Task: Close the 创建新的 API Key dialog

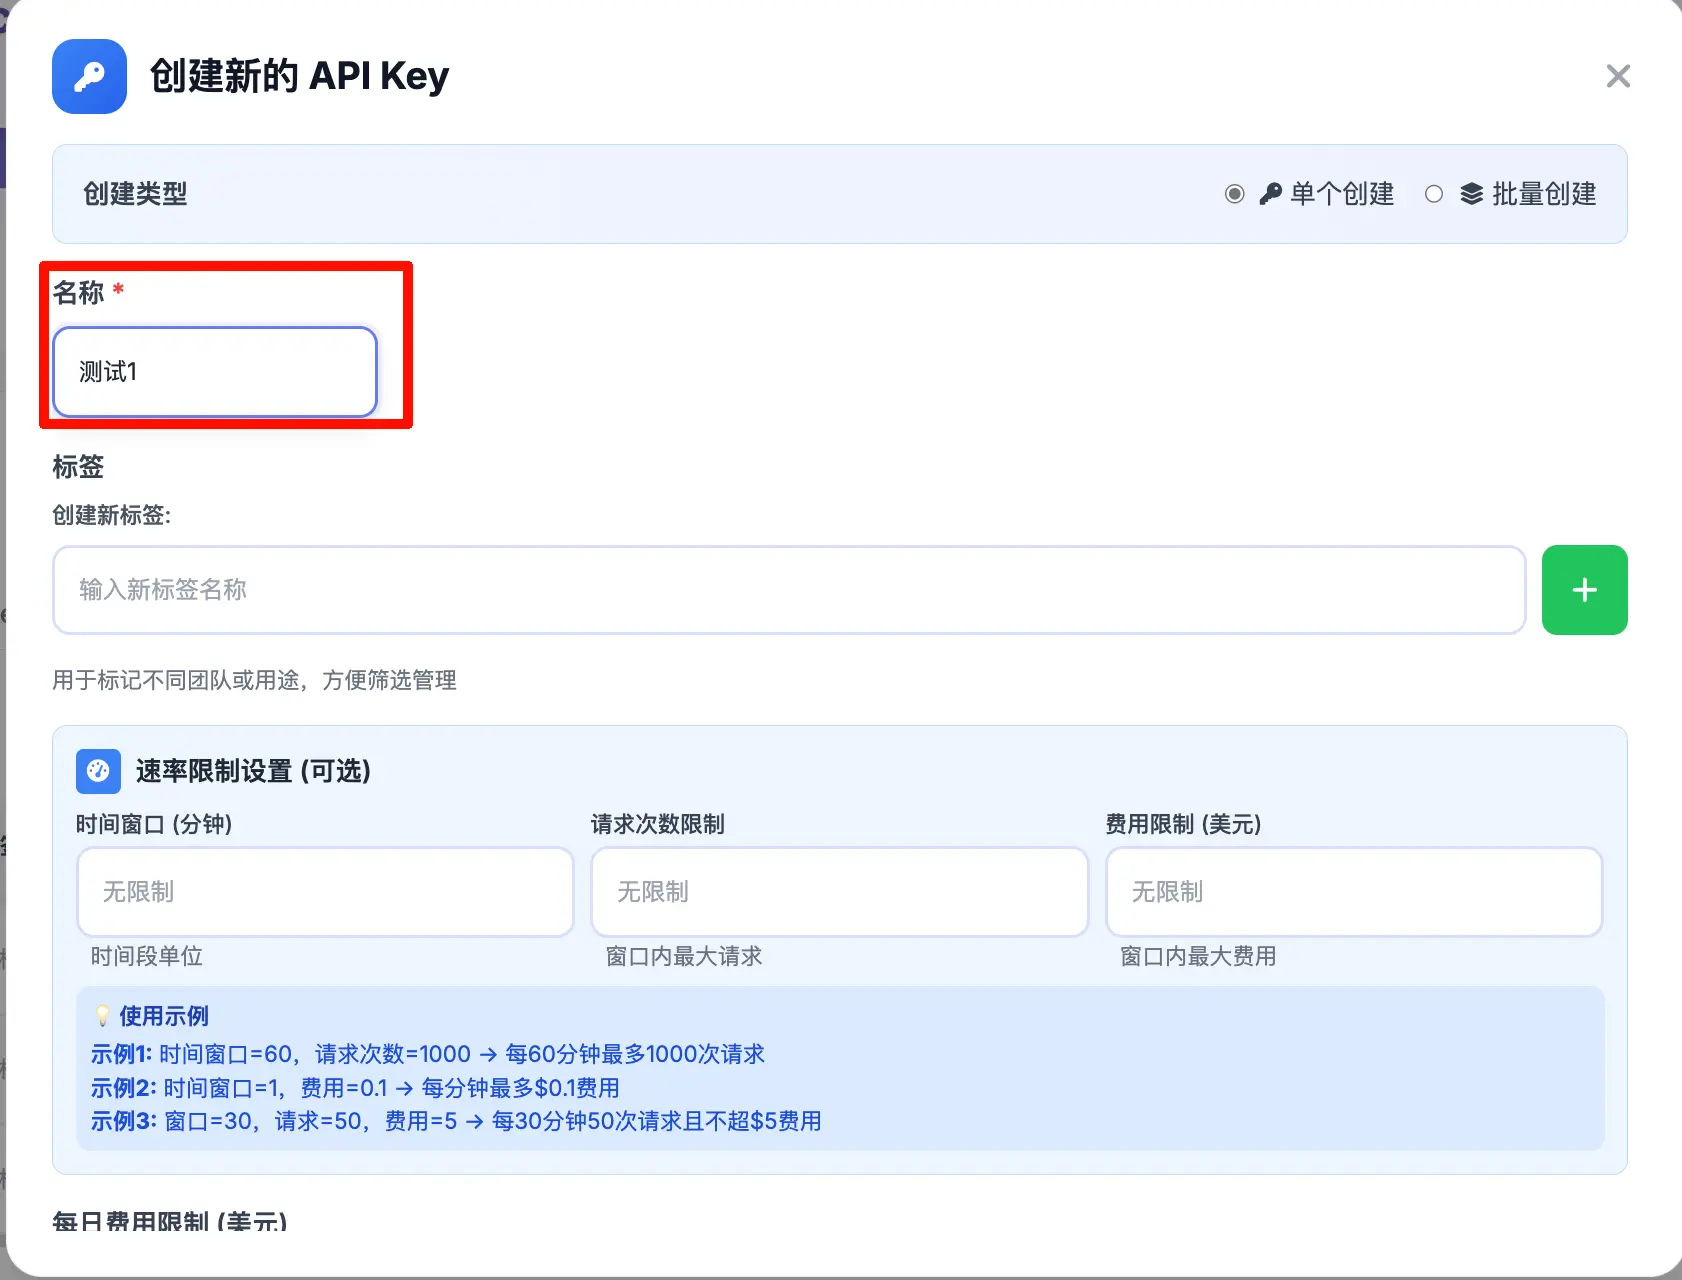Action: point(1617,76)
